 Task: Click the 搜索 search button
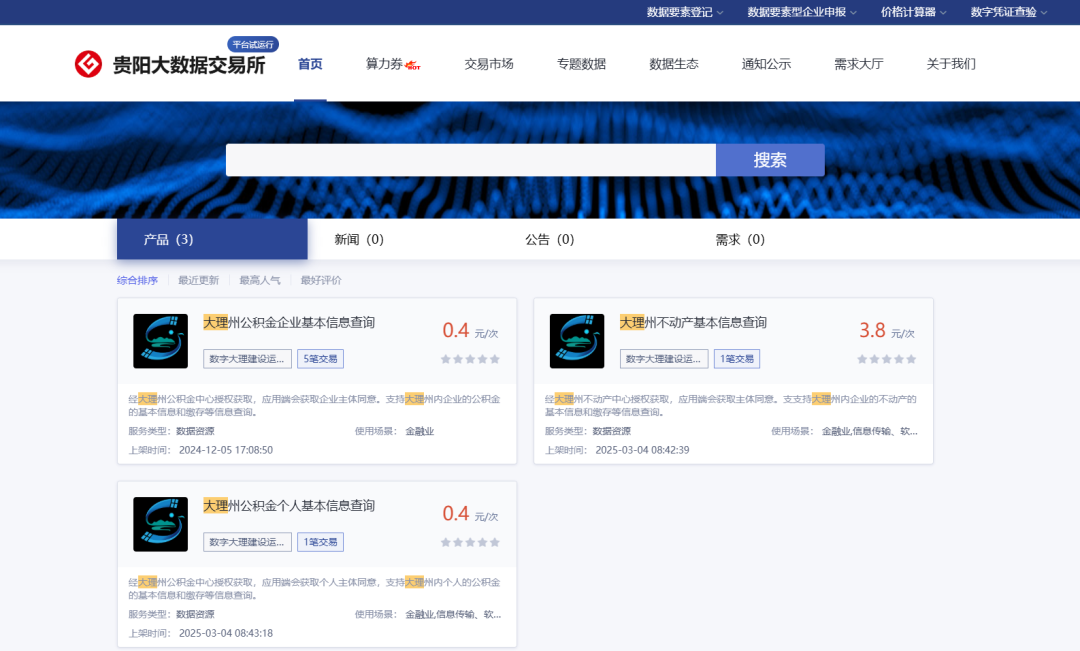770,159
